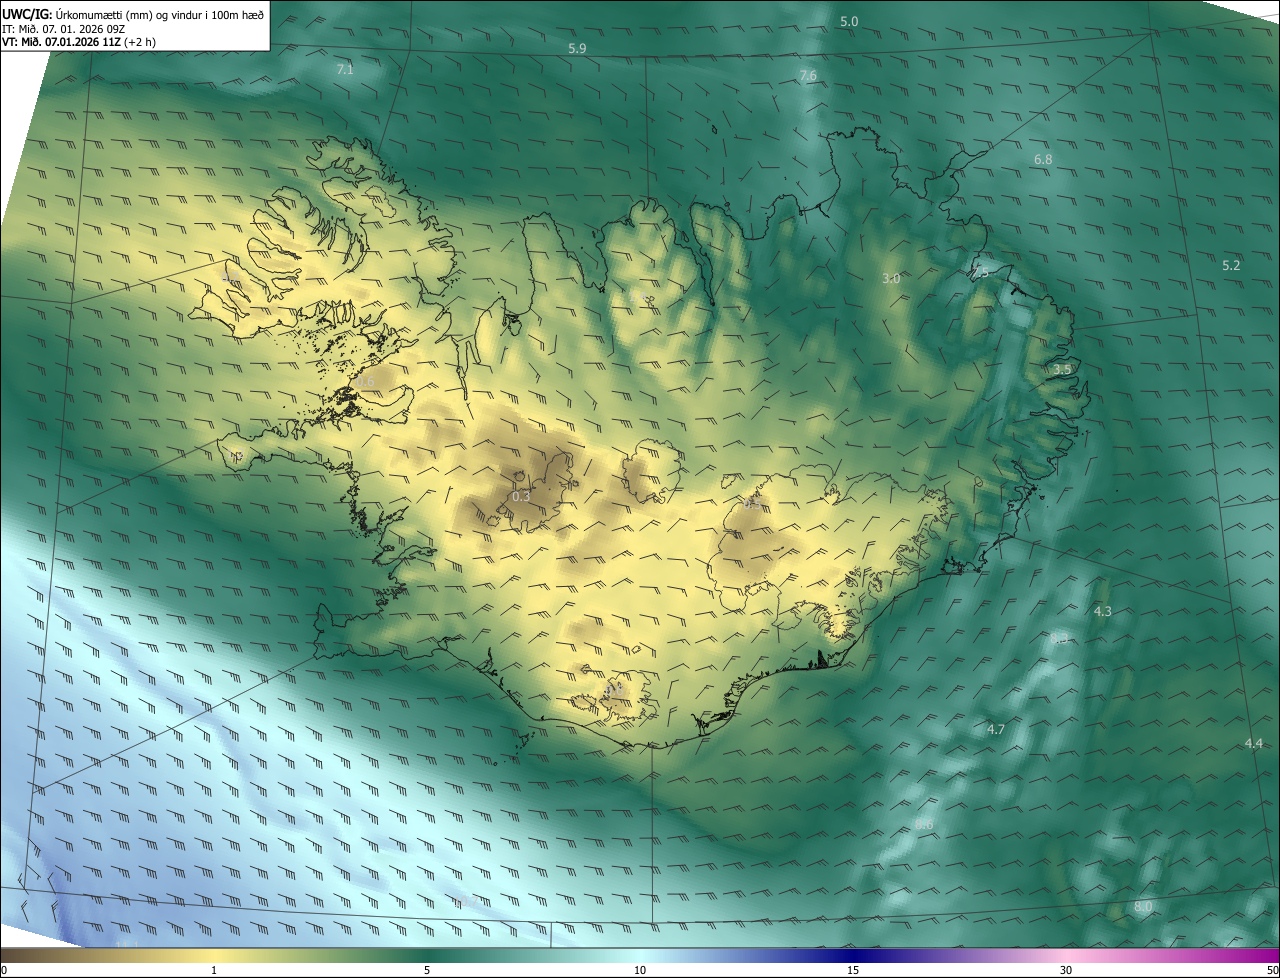Select the 4.3 value label
Screen dimensions: 1280x978
[x=1103, y=611]
